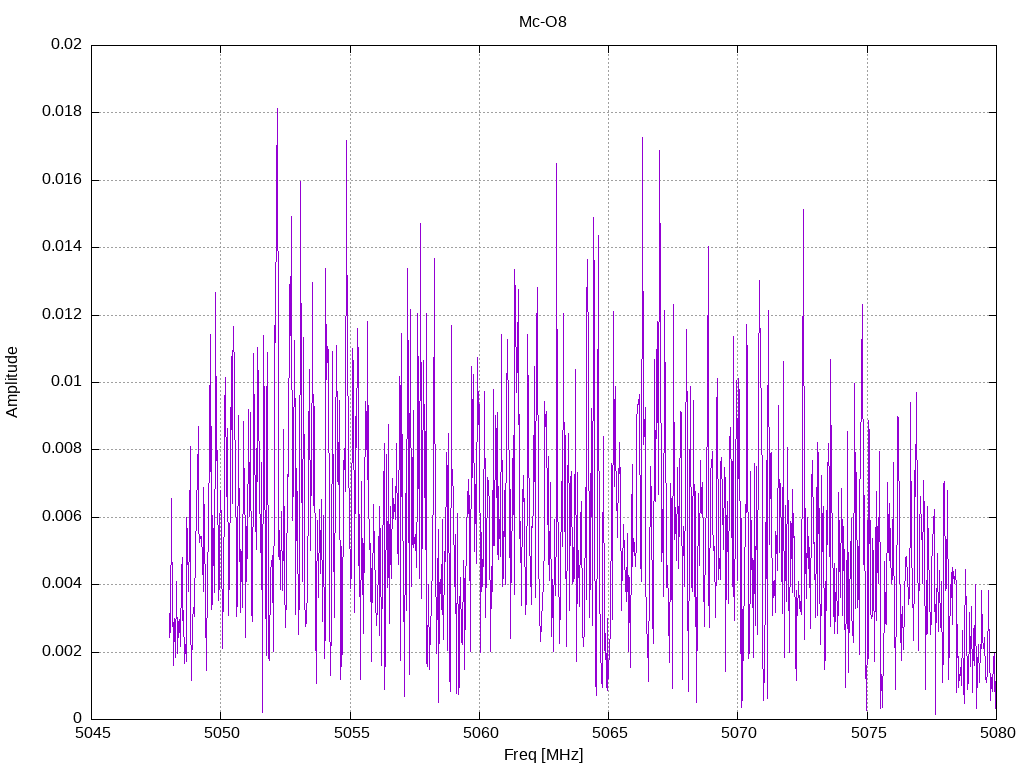
Task: Click the 0.018 y-axis tick label
Action: coord(62,111)
